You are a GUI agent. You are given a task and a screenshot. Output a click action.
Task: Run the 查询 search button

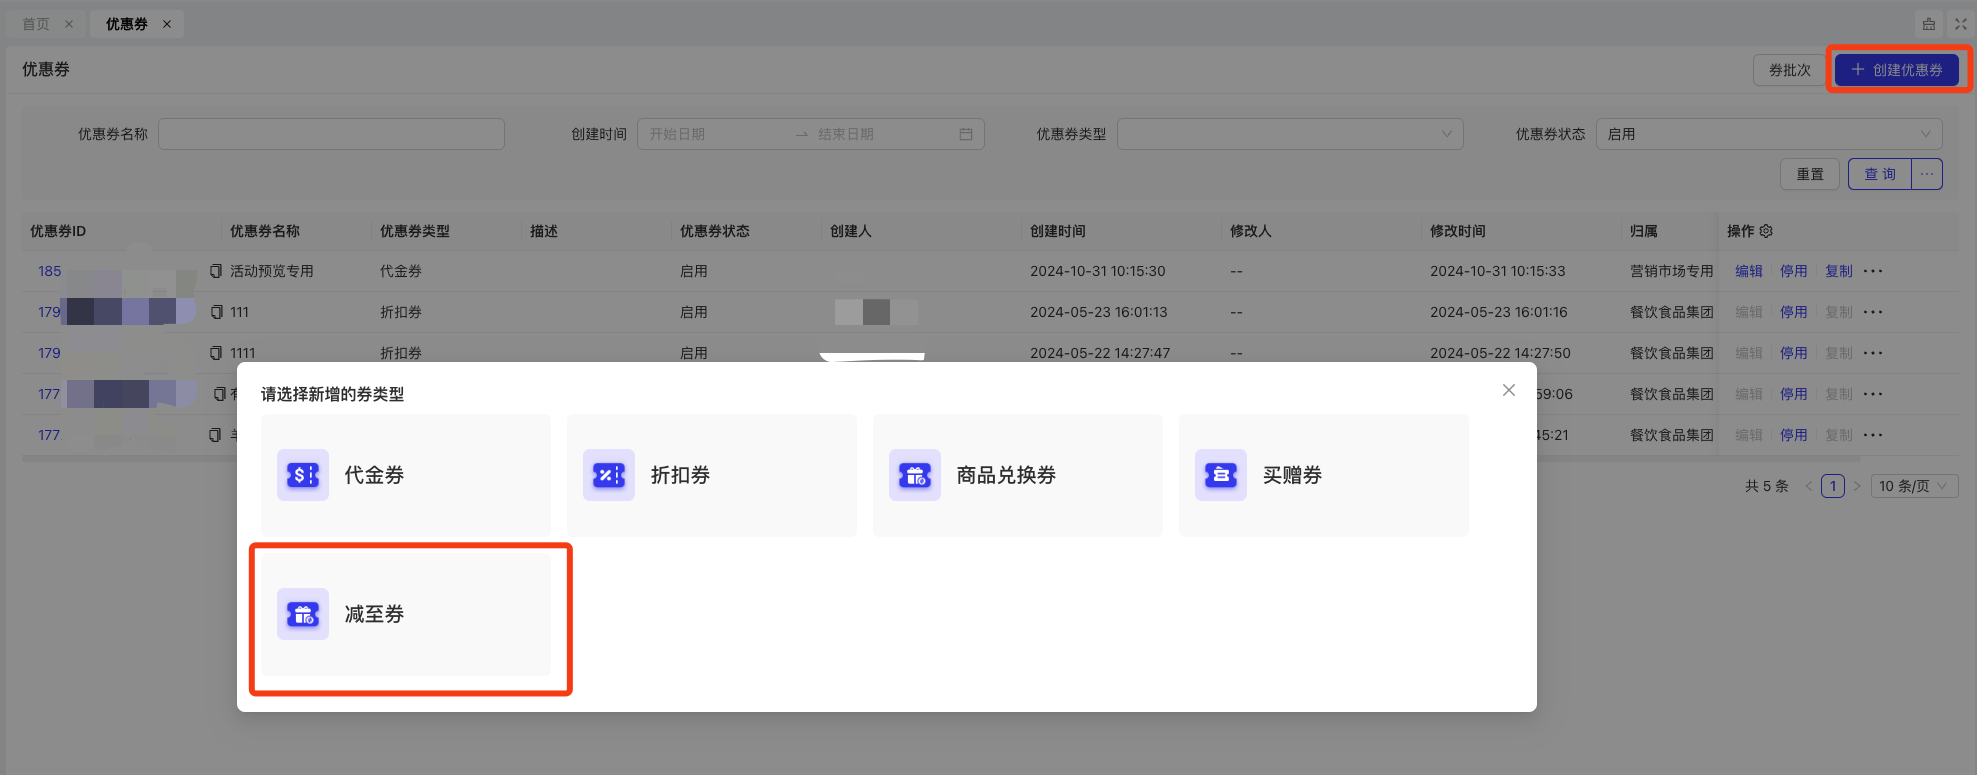1880,174
